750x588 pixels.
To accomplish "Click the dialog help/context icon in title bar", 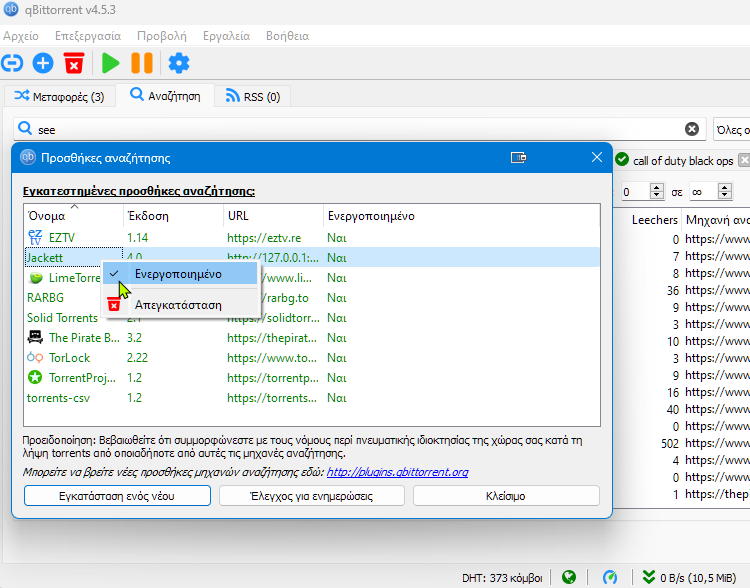I will pyautogui.click(x=518, y=157).
